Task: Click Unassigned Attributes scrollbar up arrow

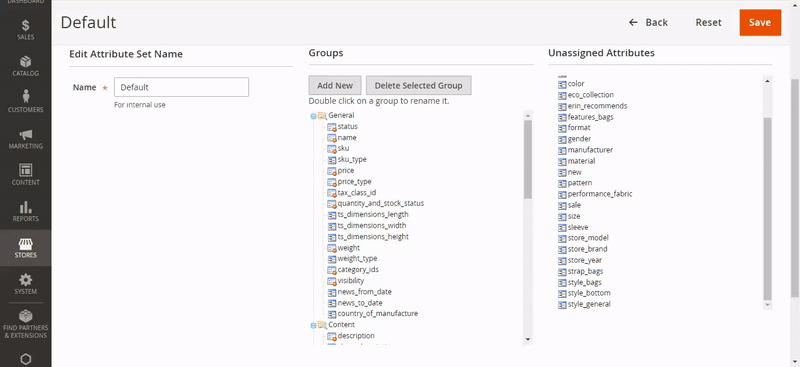Action: [x=767, y=80]
